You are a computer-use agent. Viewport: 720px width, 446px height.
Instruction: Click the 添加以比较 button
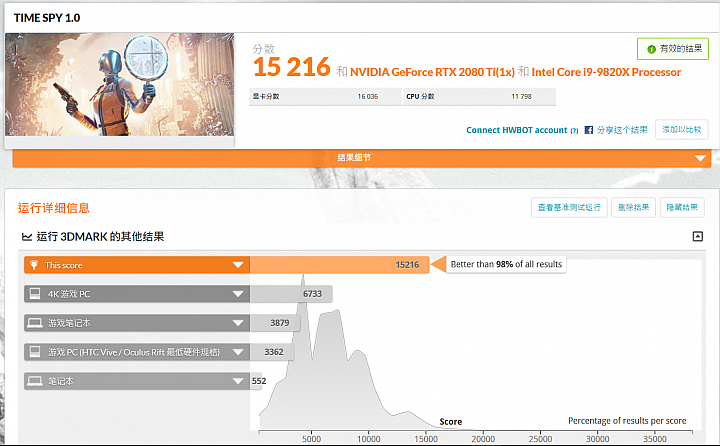point(681,130)
